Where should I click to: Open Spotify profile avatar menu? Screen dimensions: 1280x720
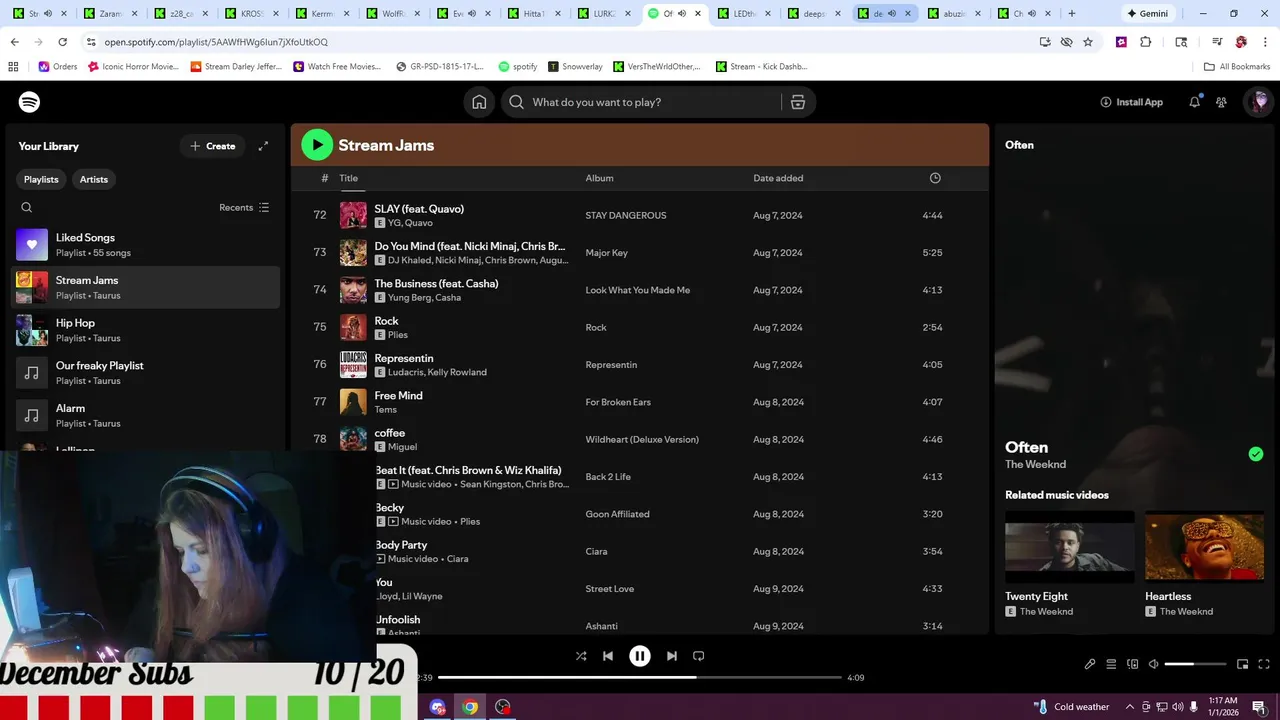coord(1259,102)
